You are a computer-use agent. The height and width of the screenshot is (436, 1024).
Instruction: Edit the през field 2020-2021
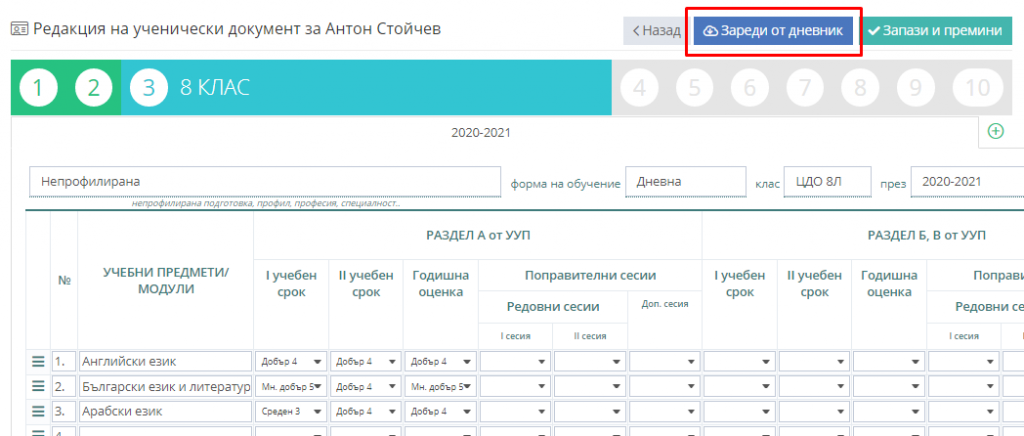point(967,181)
